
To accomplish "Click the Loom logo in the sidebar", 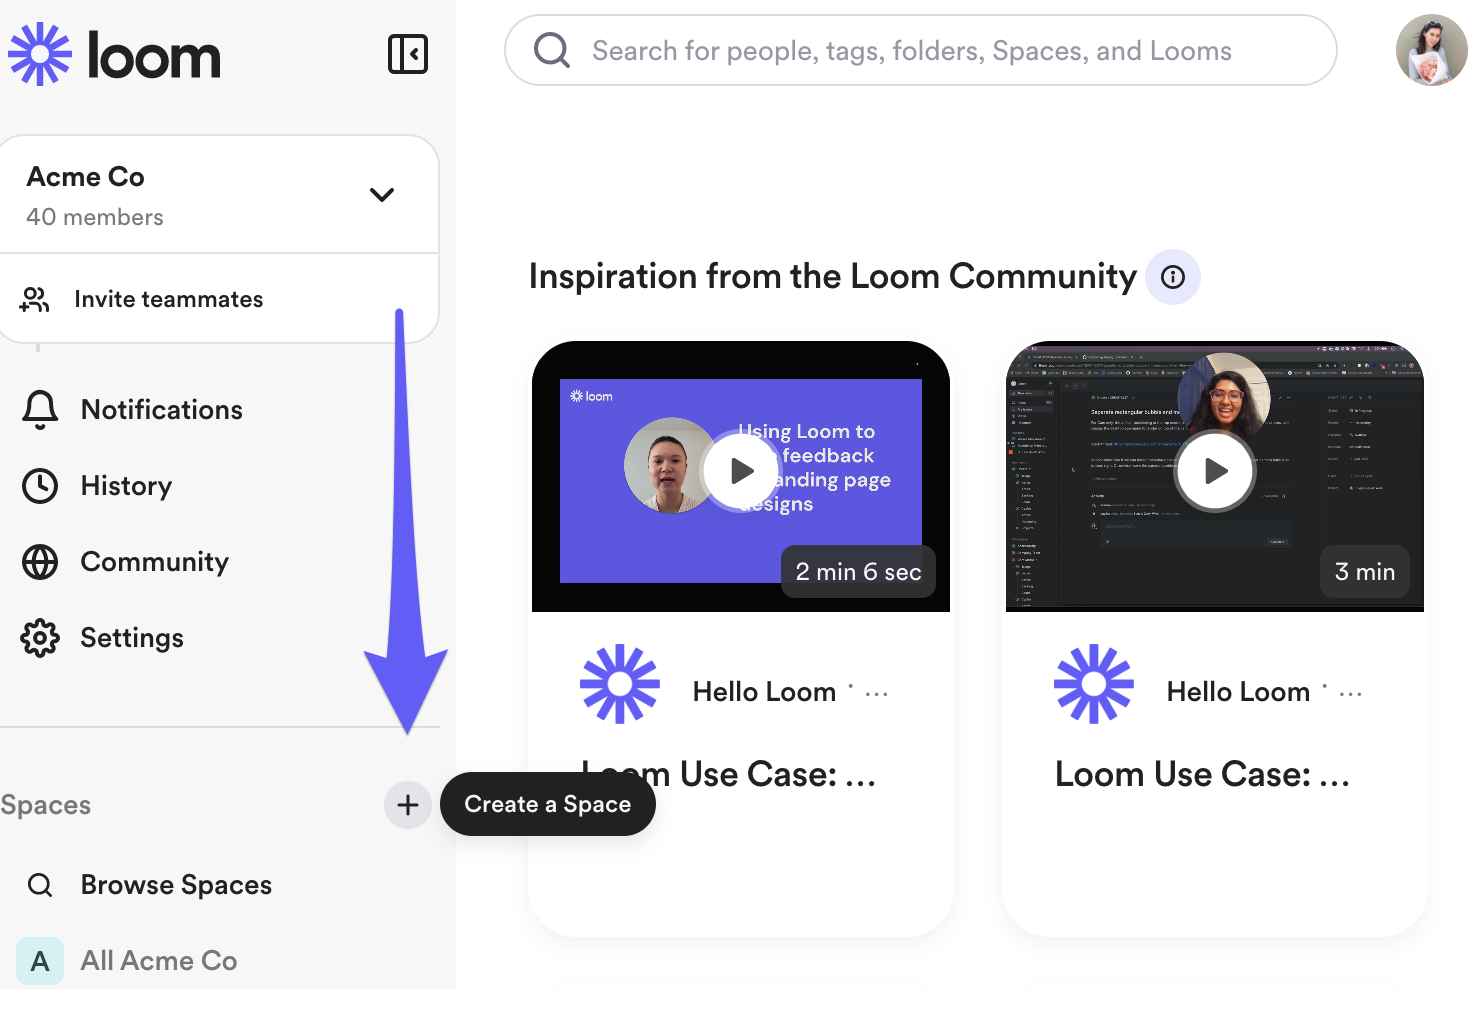I will pos(115,54).
